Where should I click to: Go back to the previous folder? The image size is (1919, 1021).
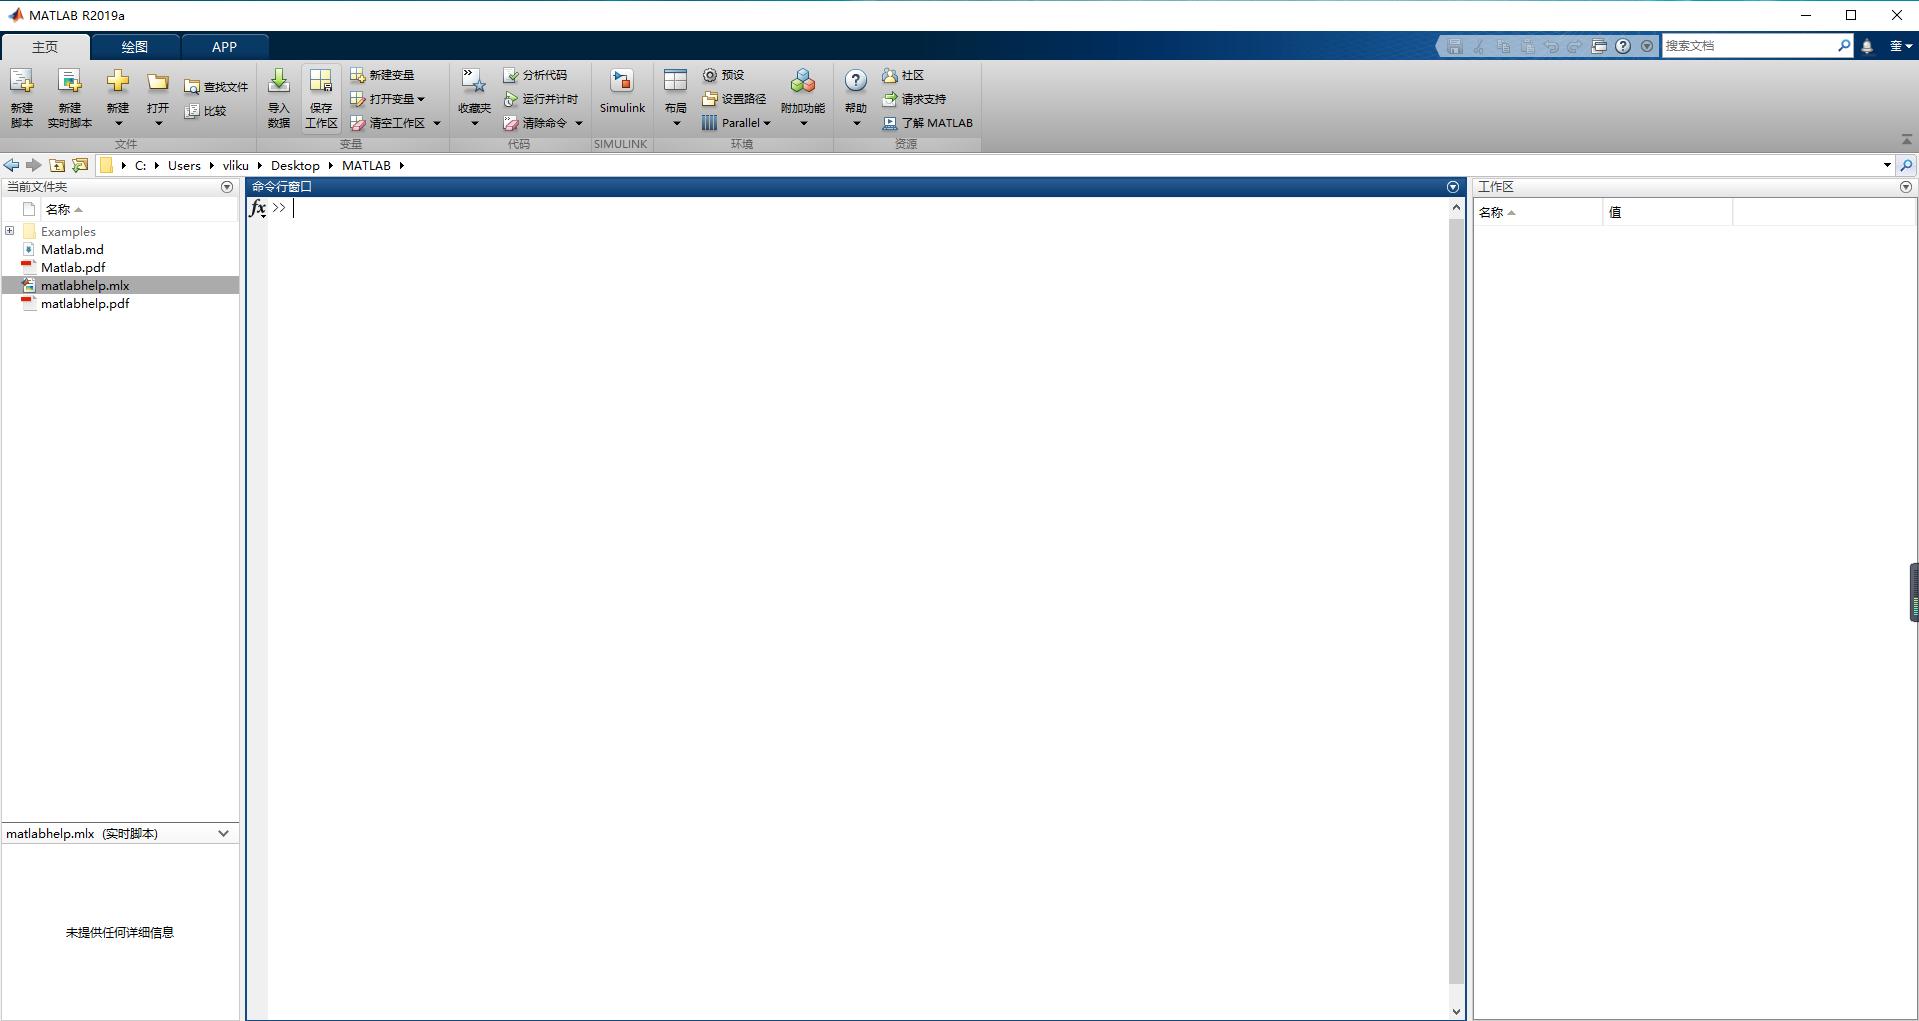pyautogui.click(x=11, y=165)
